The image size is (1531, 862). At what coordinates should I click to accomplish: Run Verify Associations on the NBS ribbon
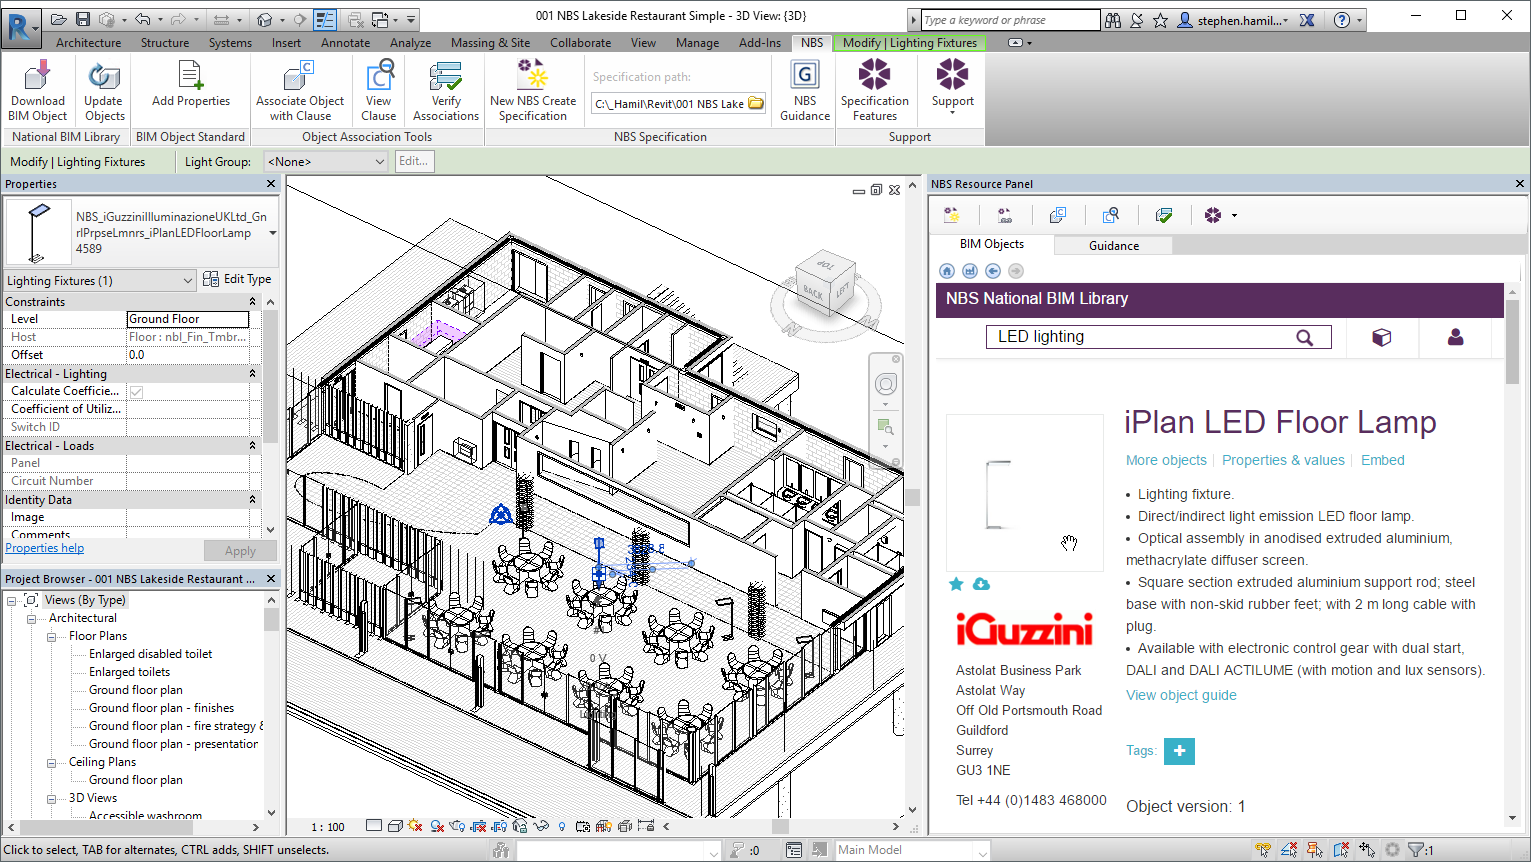(x=445, y=90)
